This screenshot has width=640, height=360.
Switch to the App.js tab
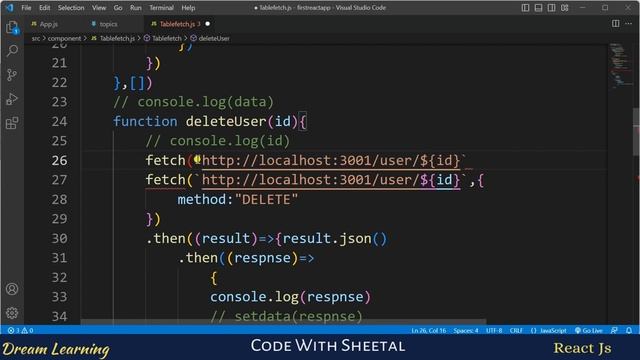[x=49, y=24]
